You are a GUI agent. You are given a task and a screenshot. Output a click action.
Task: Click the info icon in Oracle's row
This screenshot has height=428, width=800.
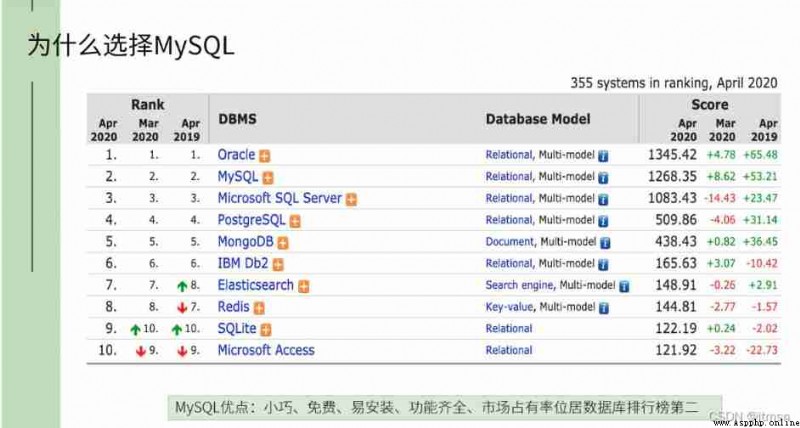tap(603, 156)
